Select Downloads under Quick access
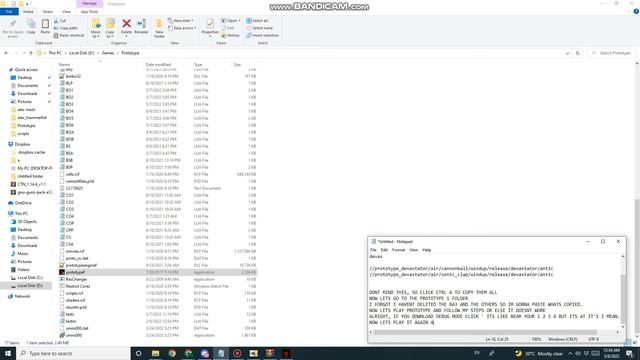The height and width of the screenshot is (360, 640). [x=27, y=93]
